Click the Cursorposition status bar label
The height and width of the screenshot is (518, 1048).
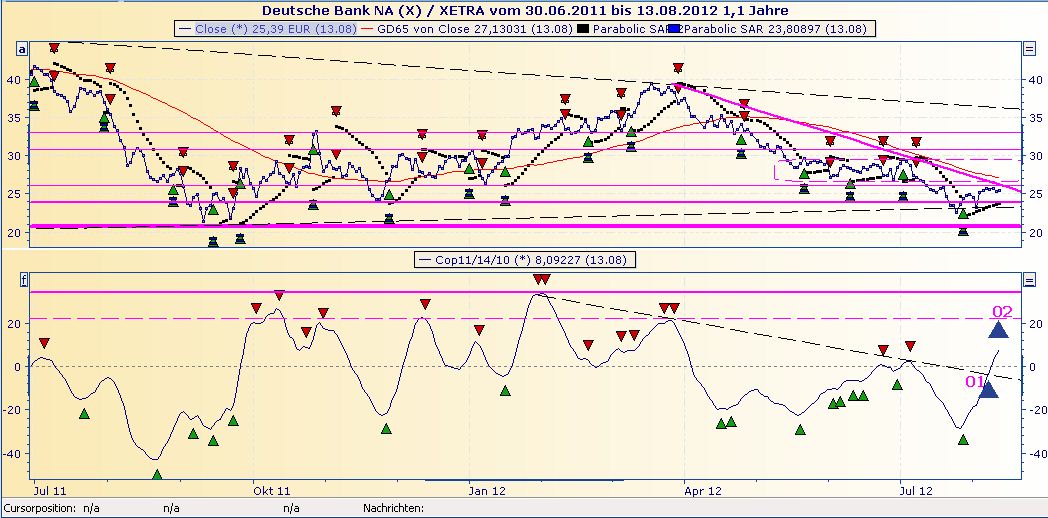39,509
